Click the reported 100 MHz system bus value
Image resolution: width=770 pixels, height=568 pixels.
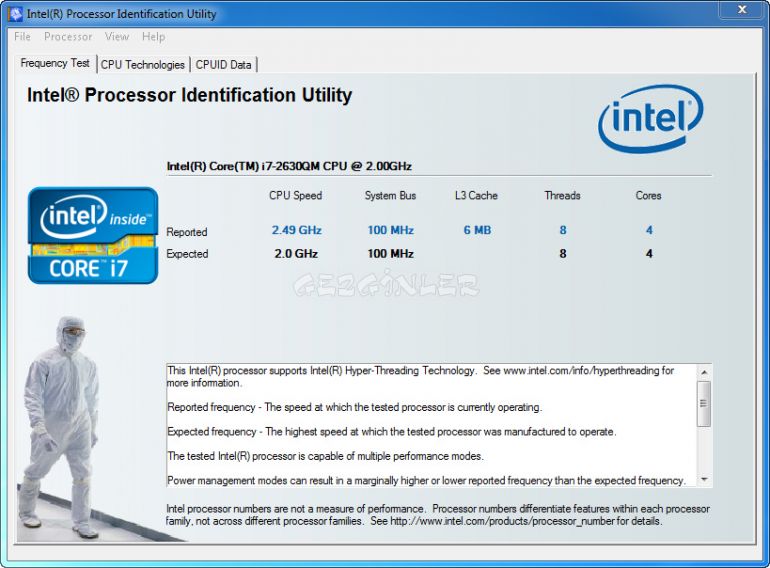(391, 230)
